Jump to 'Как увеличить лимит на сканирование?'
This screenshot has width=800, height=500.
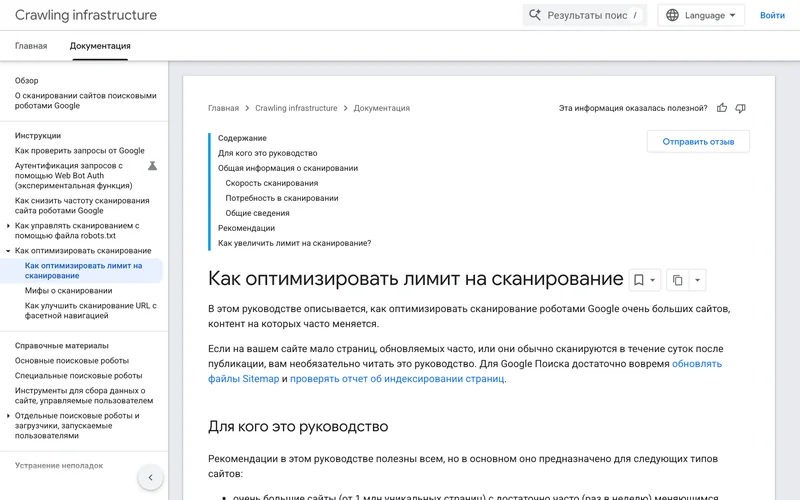(x=294, y=243)
